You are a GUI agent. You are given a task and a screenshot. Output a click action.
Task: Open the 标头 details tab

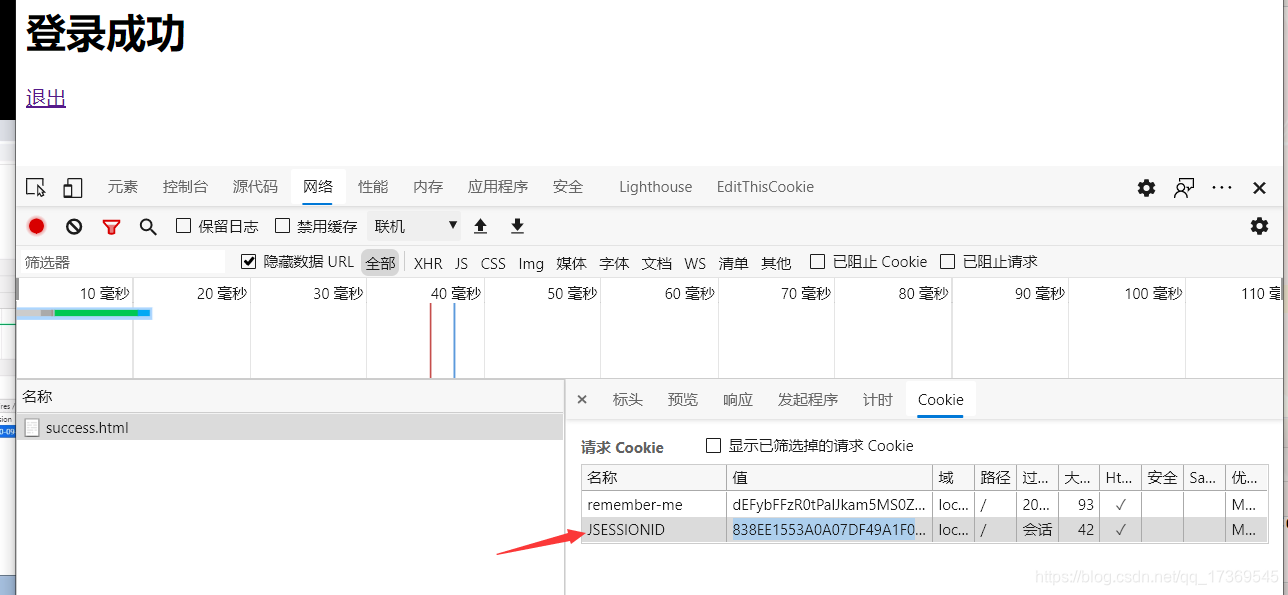tap(628, 400)
